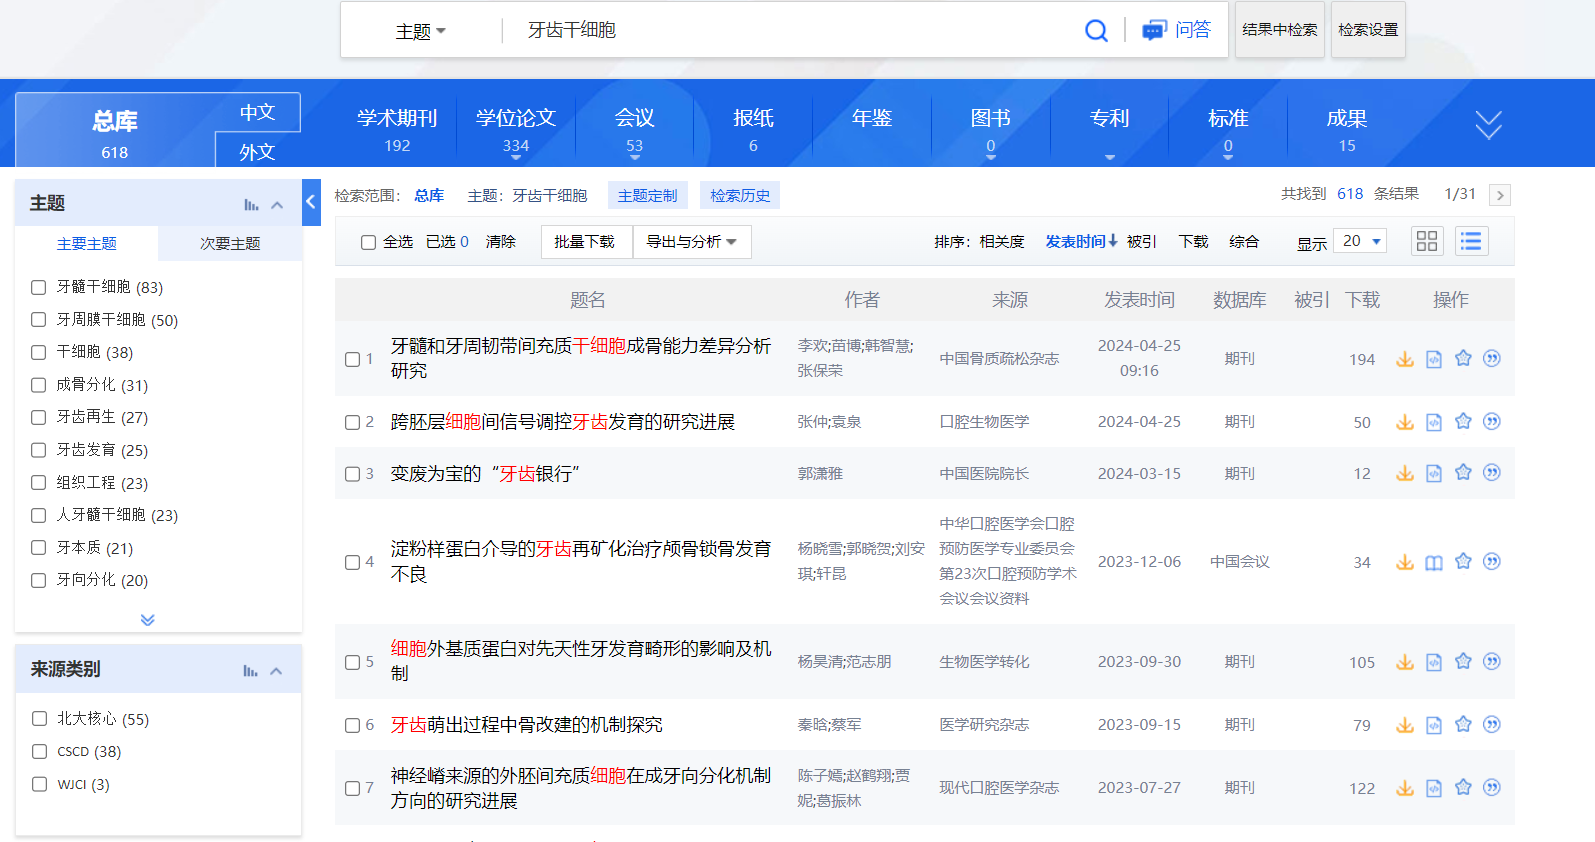Favorite the third result with star icon
Screen dimensions: 1595x842
(1463, 473)
